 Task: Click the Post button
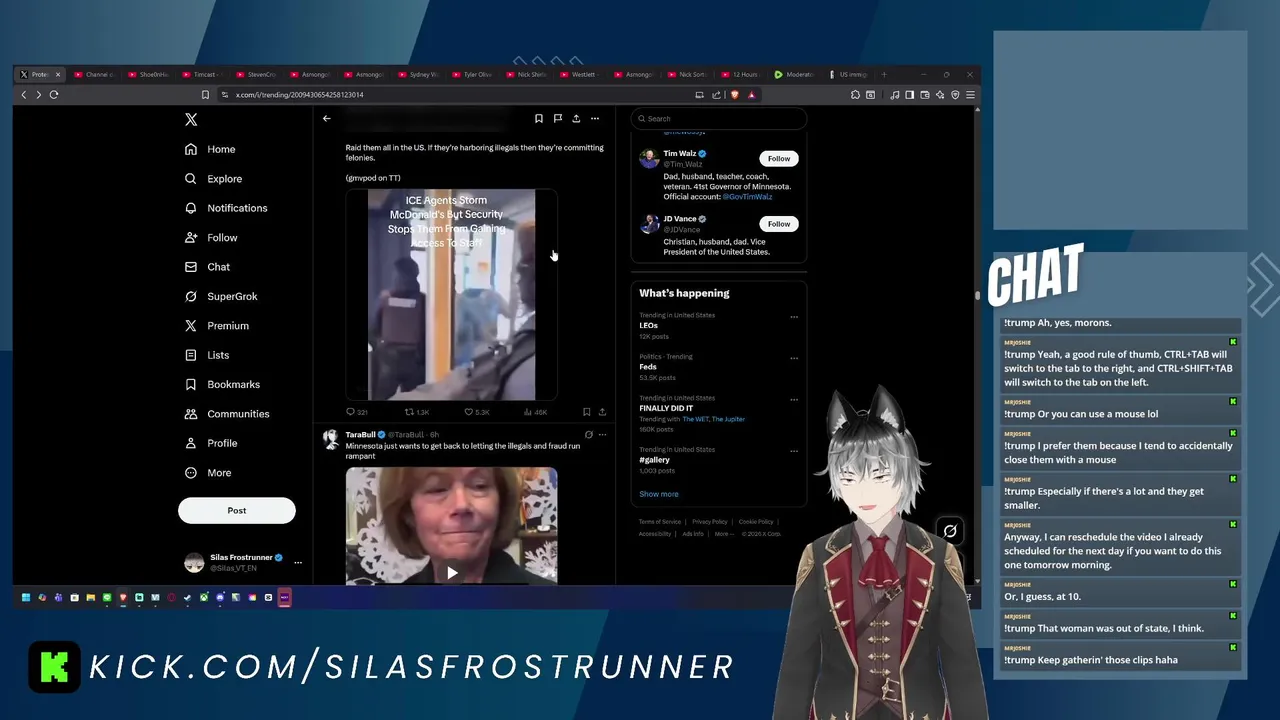(237, 510)
